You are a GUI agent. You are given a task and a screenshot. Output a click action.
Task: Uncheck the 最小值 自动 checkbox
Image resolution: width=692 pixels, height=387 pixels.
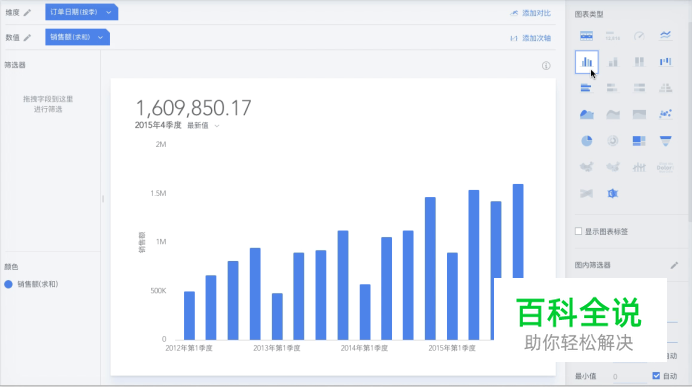click(656, 376)
